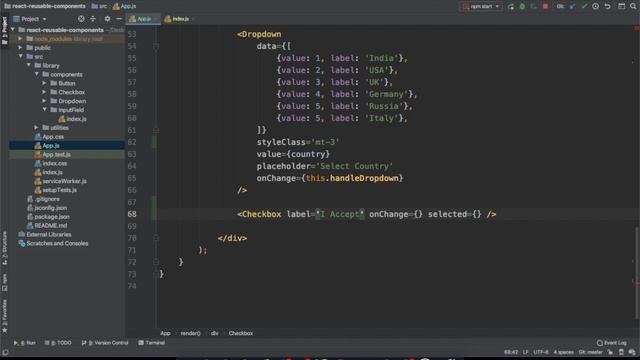Hide the Project panel with minus icon

(119, 19)
